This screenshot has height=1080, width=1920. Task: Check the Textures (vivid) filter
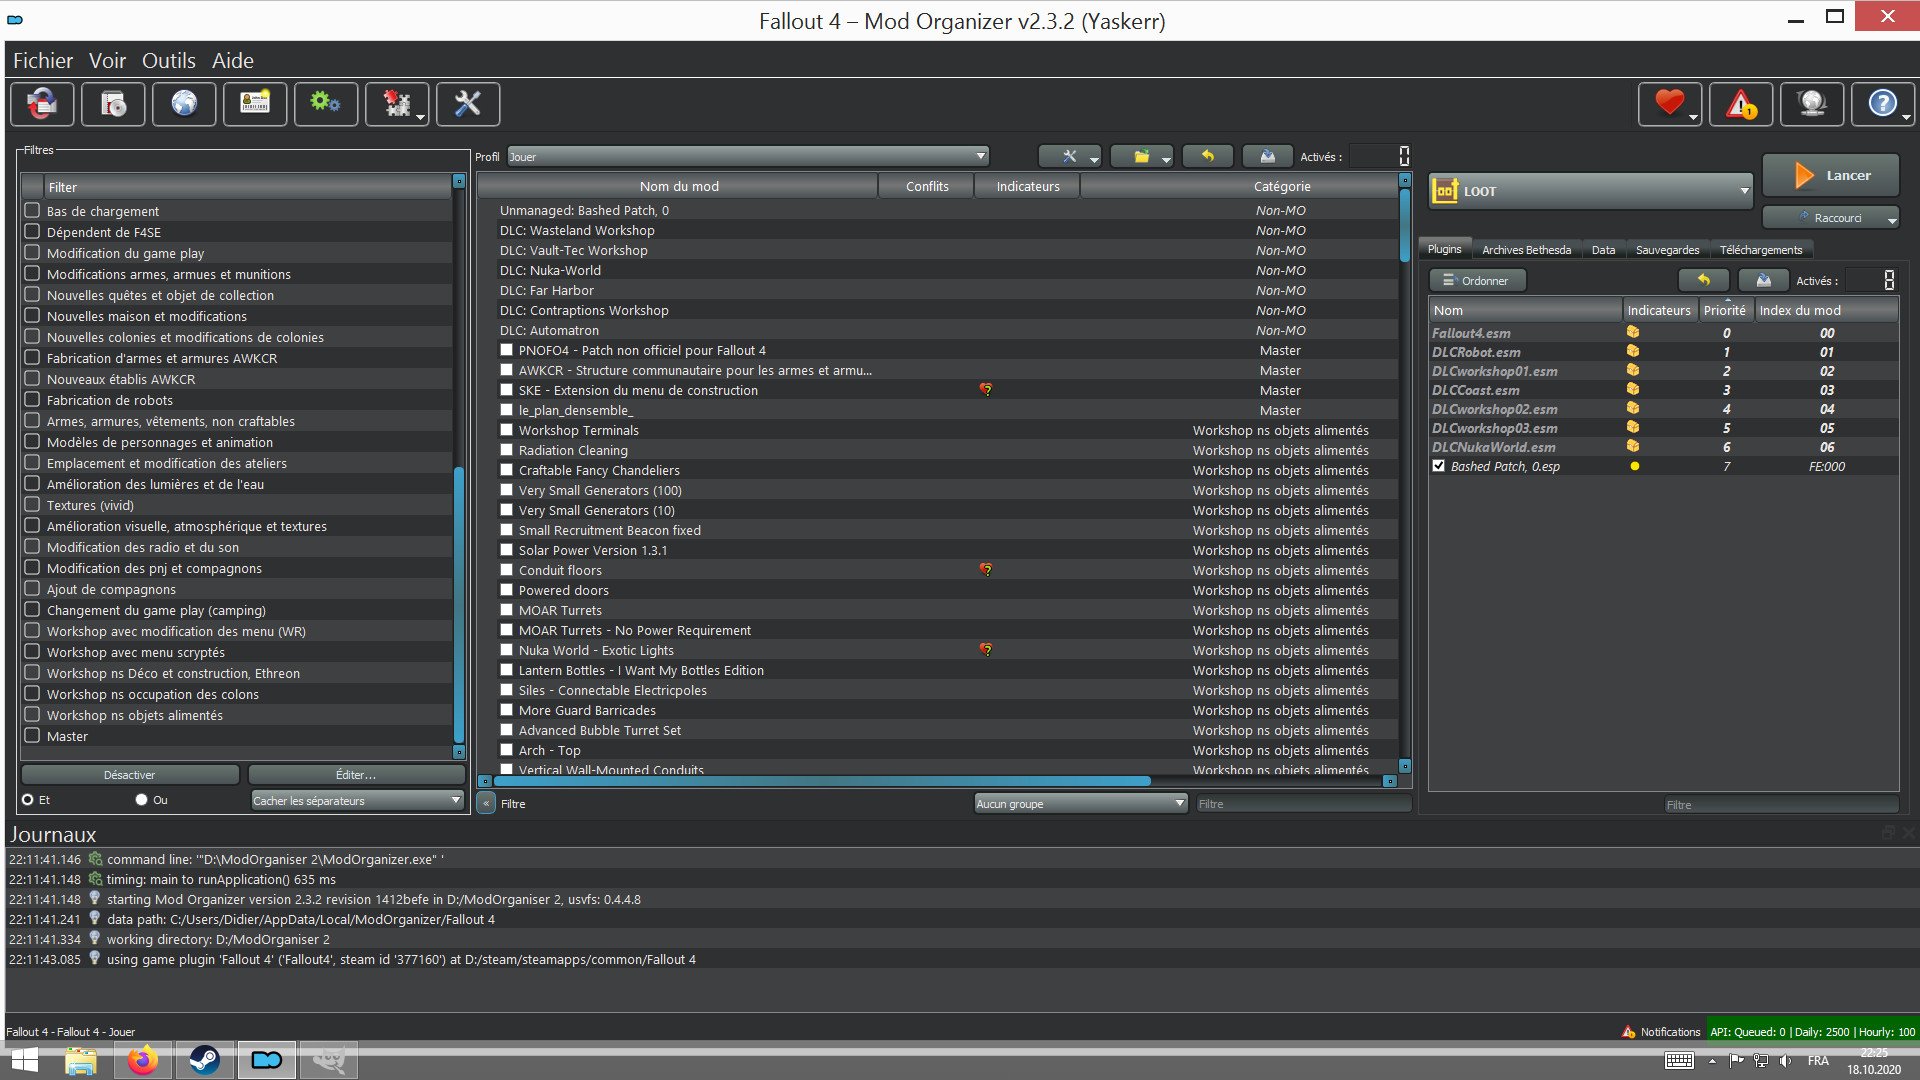tap(32, 505)
